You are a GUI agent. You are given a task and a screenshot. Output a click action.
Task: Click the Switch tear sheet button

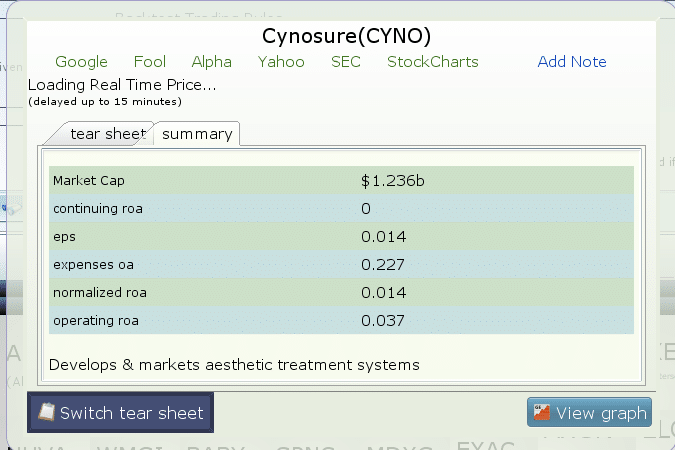[121, 413]
